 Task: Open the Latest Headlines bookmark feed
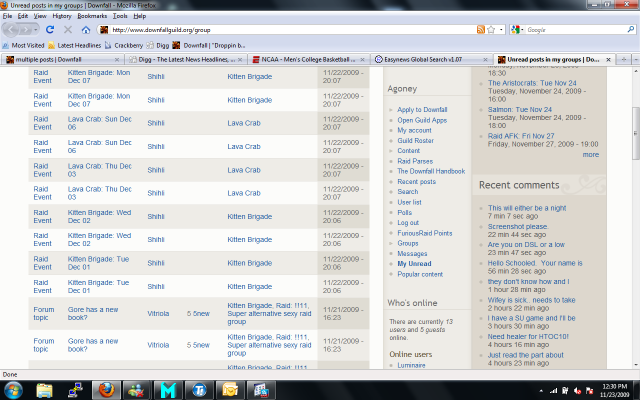coord(74,45)
